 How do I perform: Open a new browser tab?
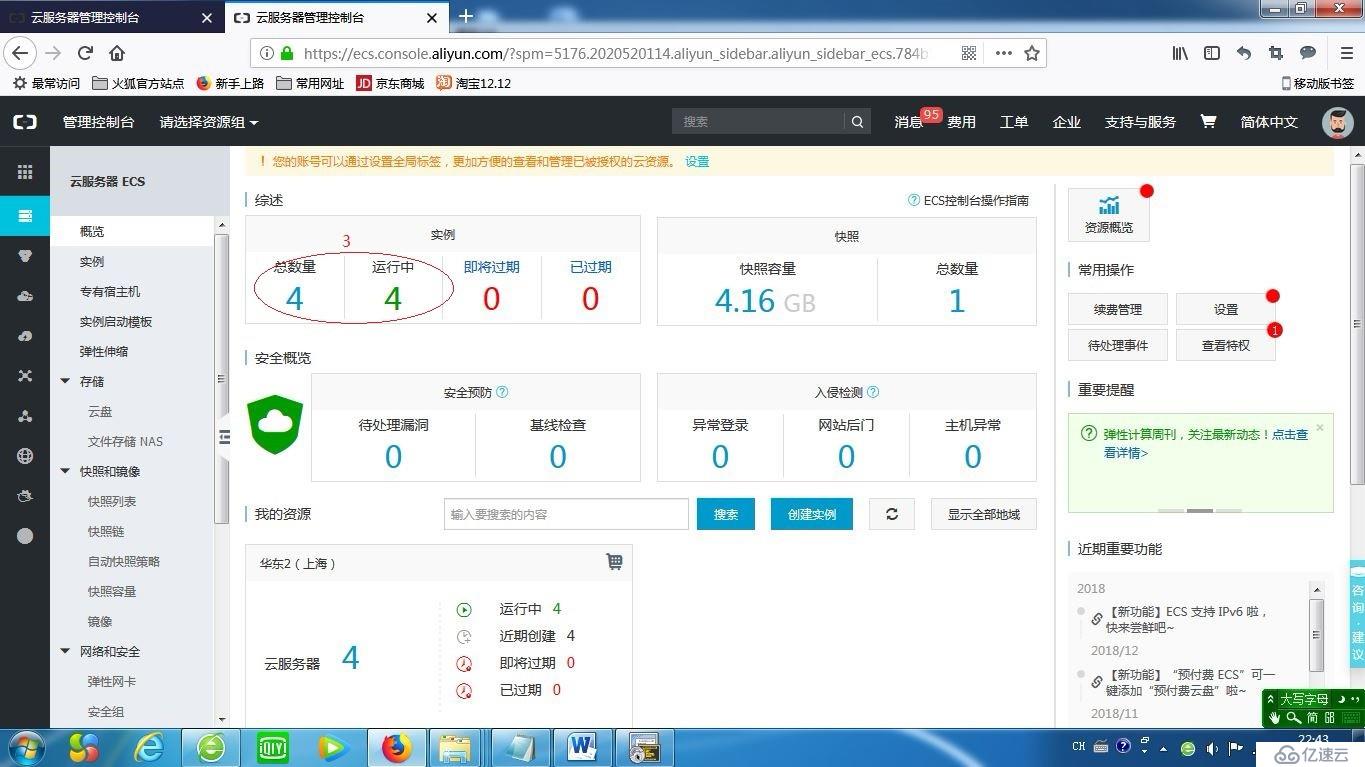(466, 16)
